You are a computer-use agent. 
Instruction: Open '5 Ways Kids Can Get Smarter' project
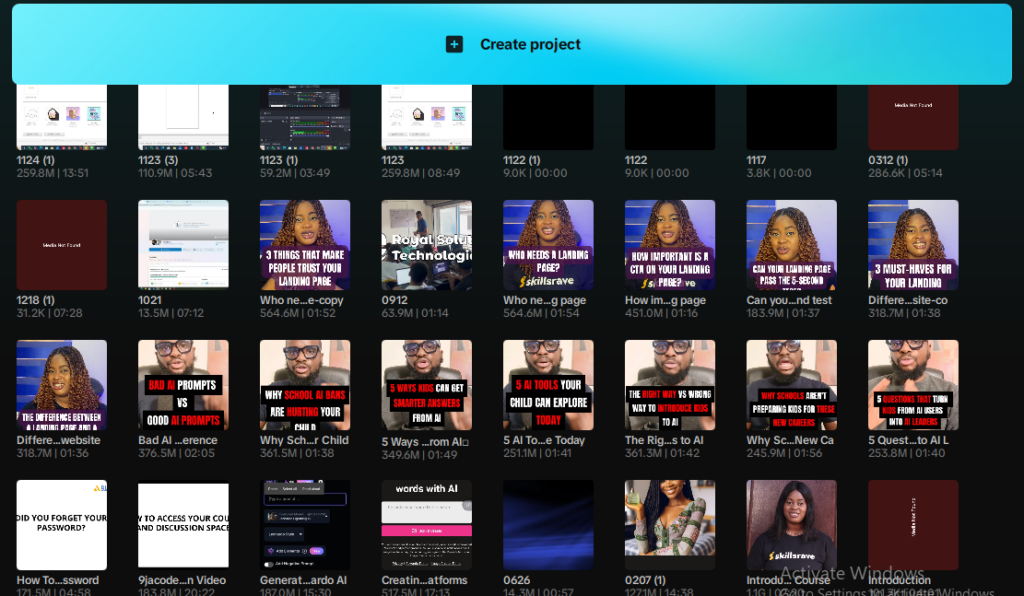[x=426, y=385]
